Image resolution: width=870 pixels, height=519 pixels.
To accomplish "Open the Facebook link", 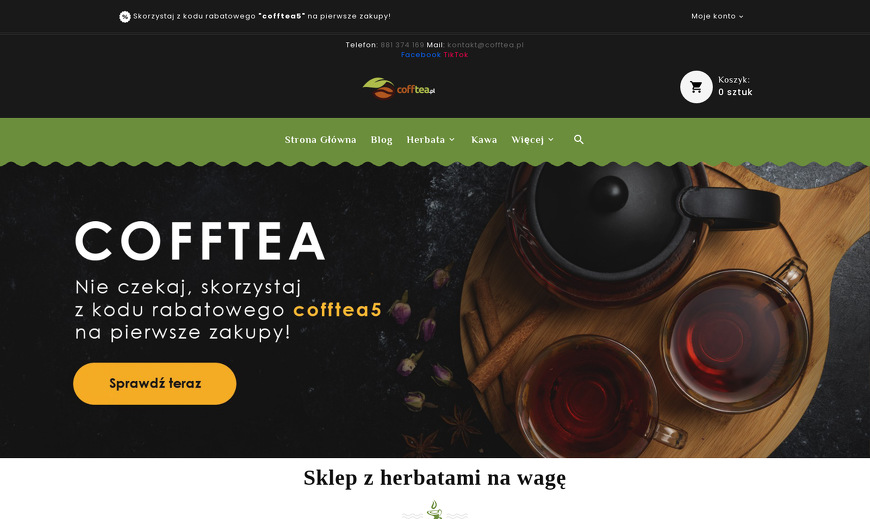I will [x=421, y=54].
